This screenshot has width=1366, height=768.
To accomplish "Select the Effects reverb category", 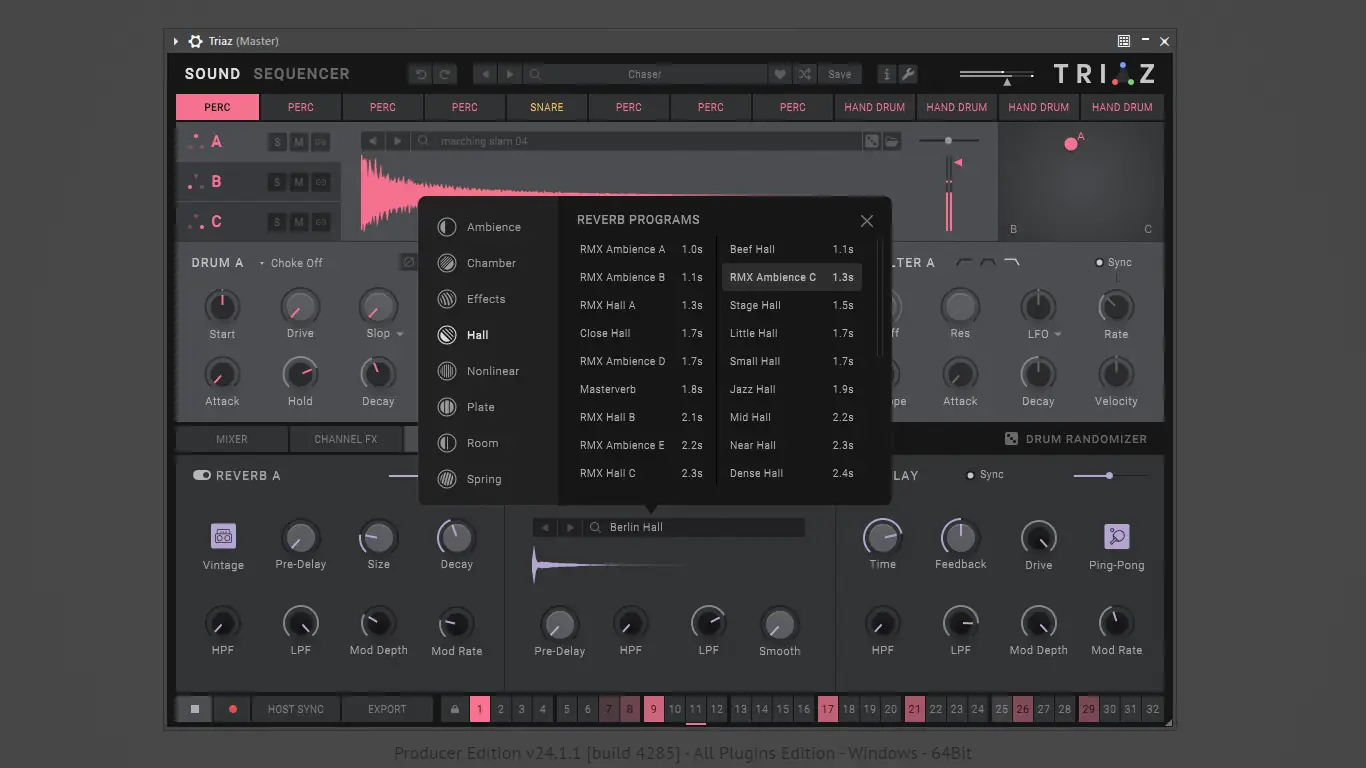I will 471,299.
